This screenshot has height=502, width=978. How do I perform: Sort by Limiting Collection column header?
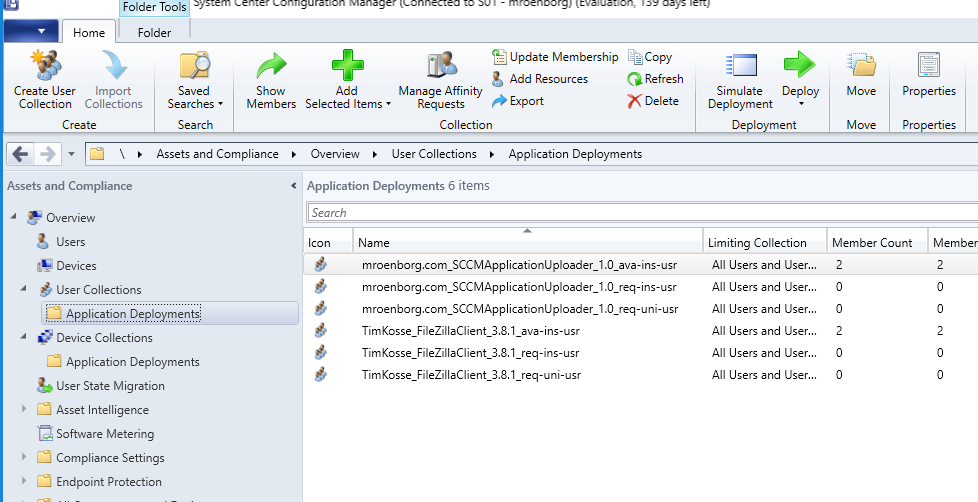[x=765, y=241]
